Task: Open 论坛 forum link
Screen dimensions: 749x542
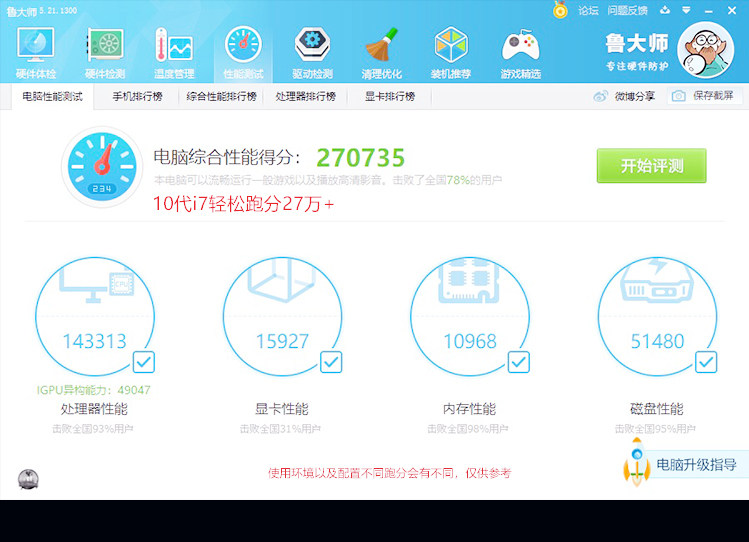Action: (588, 10)
